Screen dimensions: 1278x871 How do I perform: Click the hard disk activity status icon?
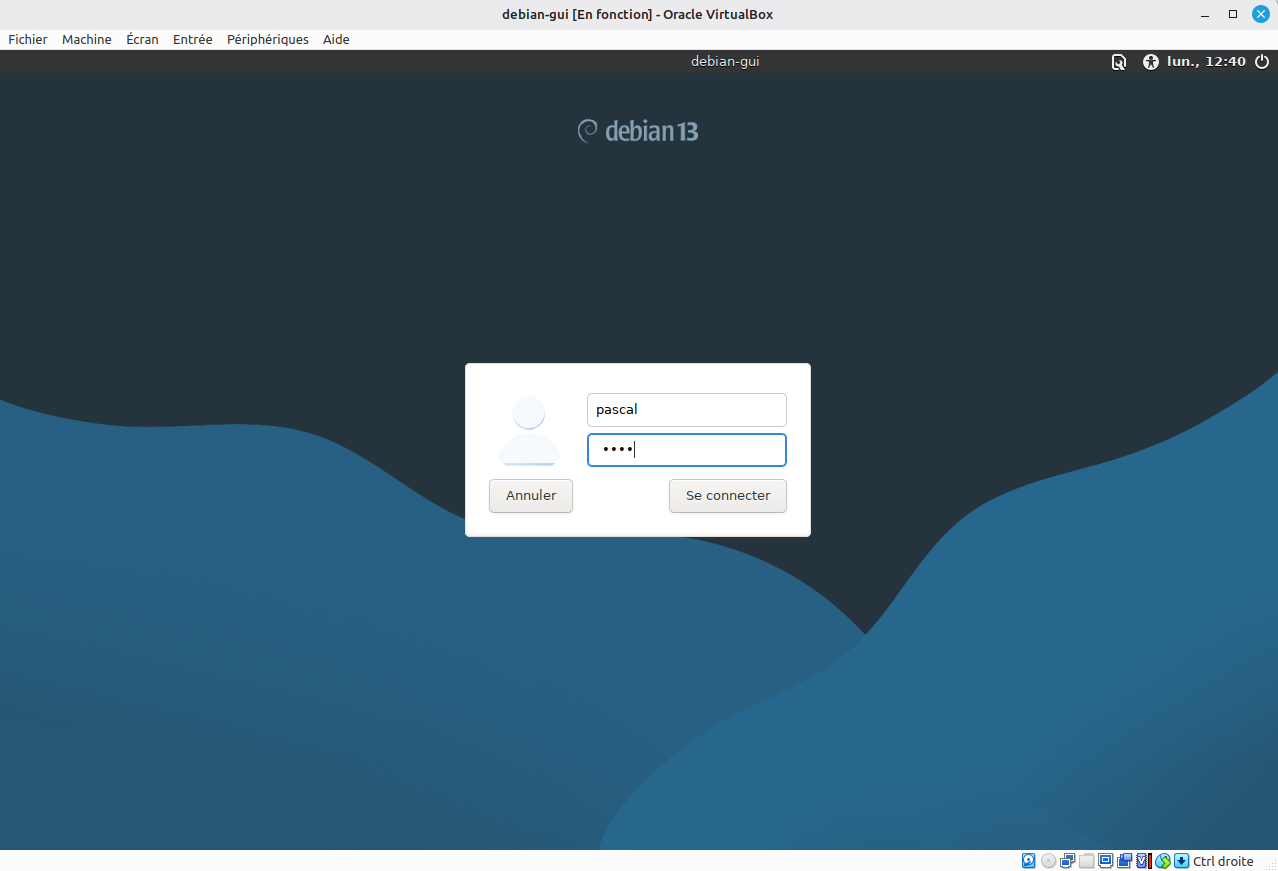pos(1028,861)
